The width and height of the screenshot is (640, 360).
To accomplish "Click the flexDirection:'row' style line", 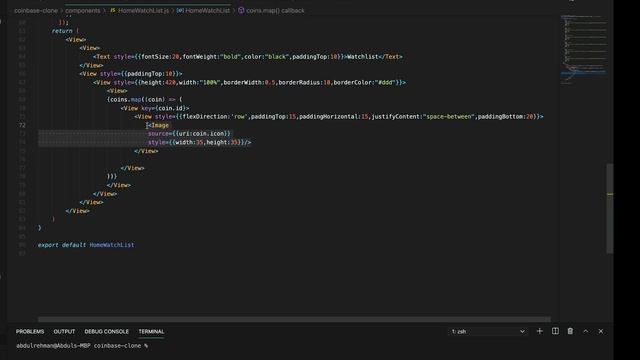I will click(x=339, y=117).
